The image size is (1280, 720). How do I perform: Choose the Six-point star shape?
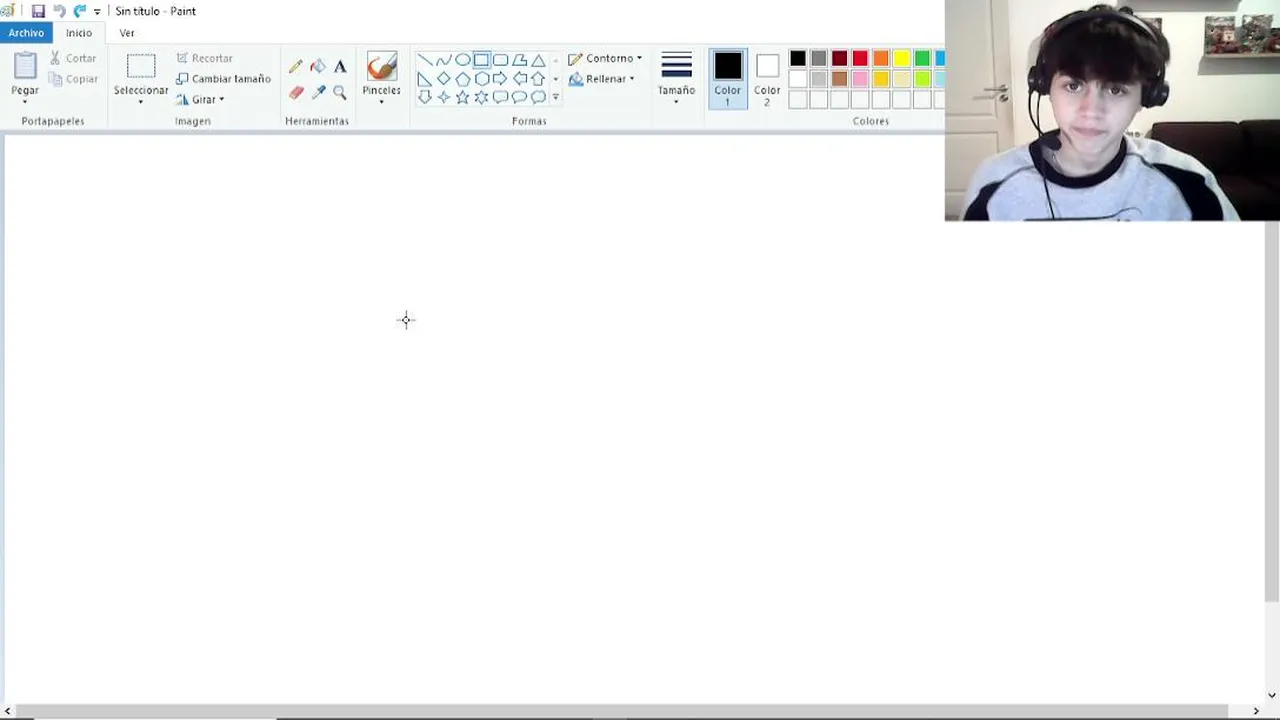(x=482, y=97)
